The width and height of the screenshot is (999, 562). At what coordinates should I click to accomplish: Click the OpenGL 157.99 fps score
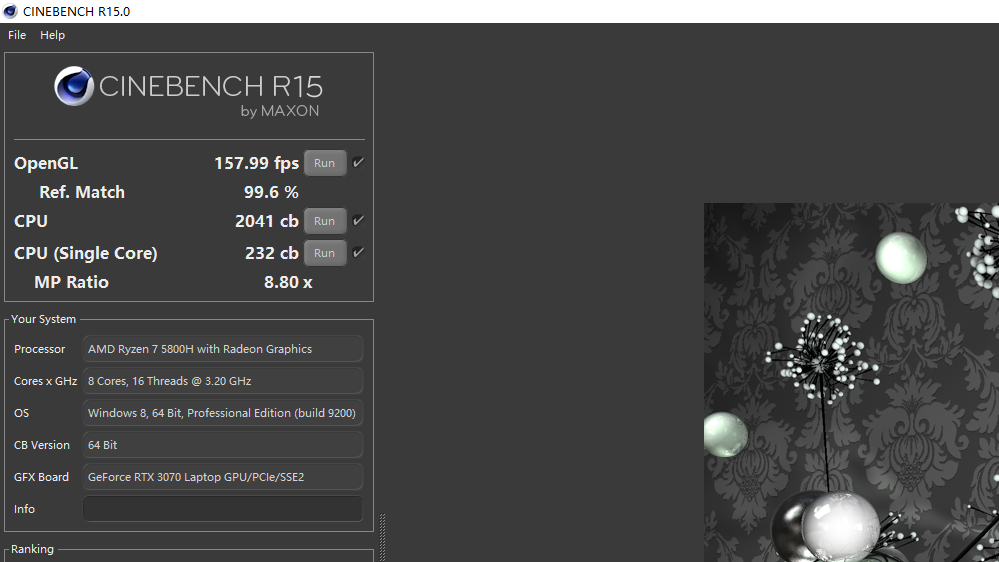point(256,163)
